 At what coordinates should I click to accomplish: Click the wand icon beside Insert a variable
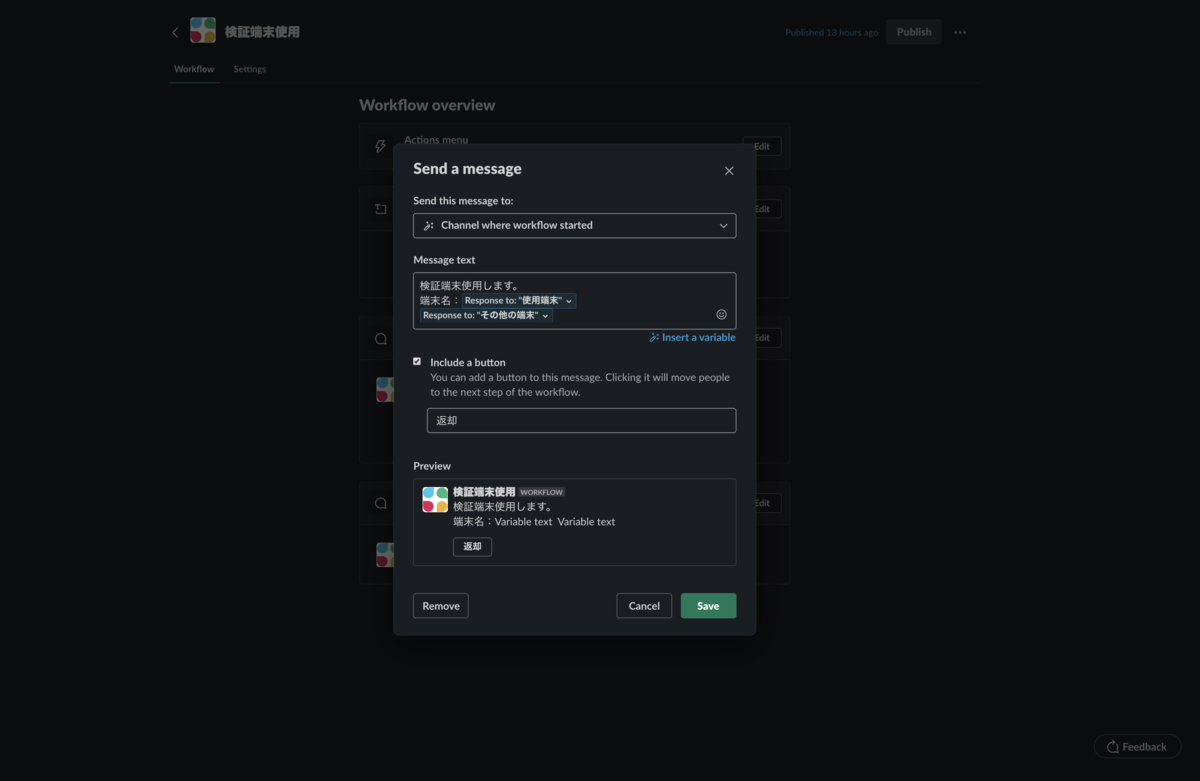pos(654,338)
